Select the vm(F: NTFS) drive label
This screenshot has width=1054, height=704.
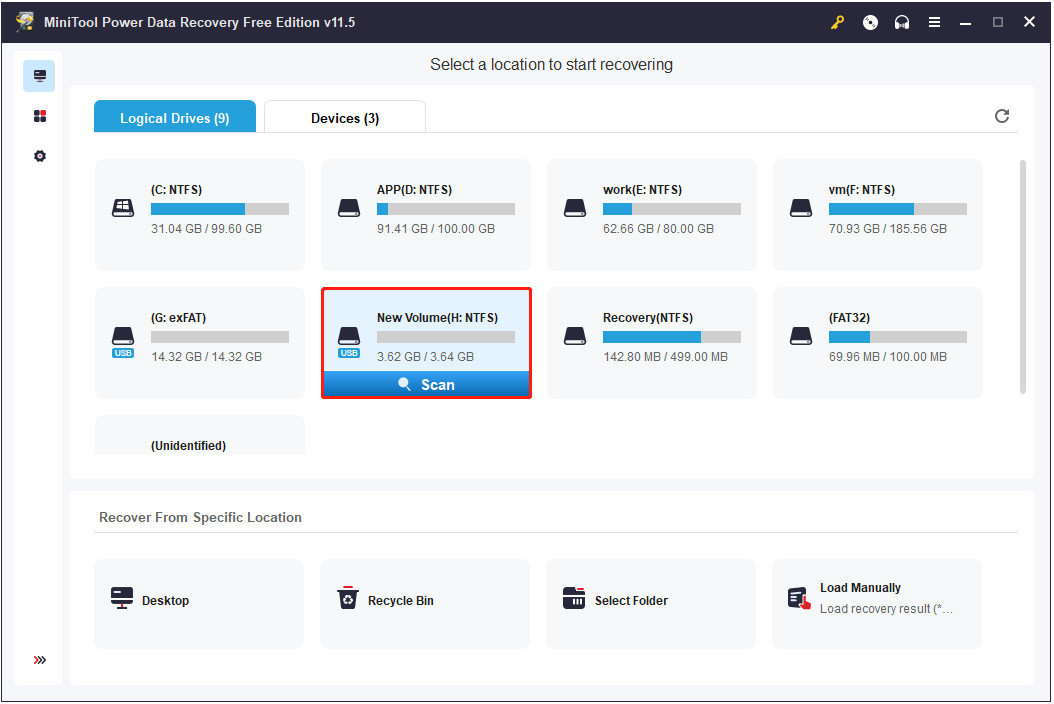point(862,190)
